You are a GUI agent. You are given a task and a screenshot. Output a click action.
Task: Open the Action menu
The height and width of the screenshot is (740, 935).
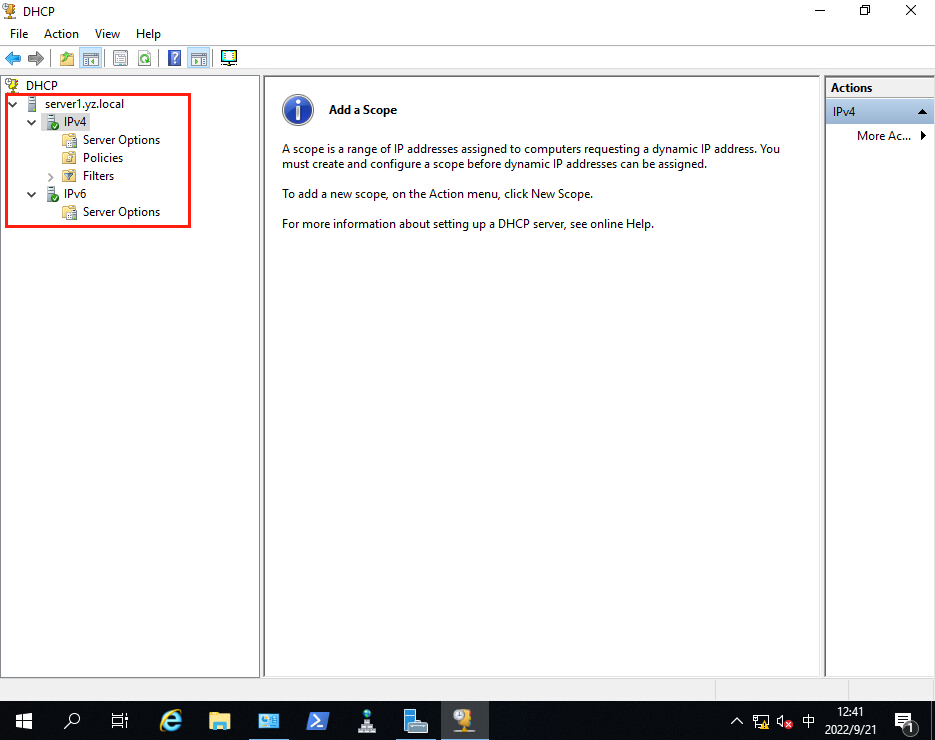coord(61,34)
